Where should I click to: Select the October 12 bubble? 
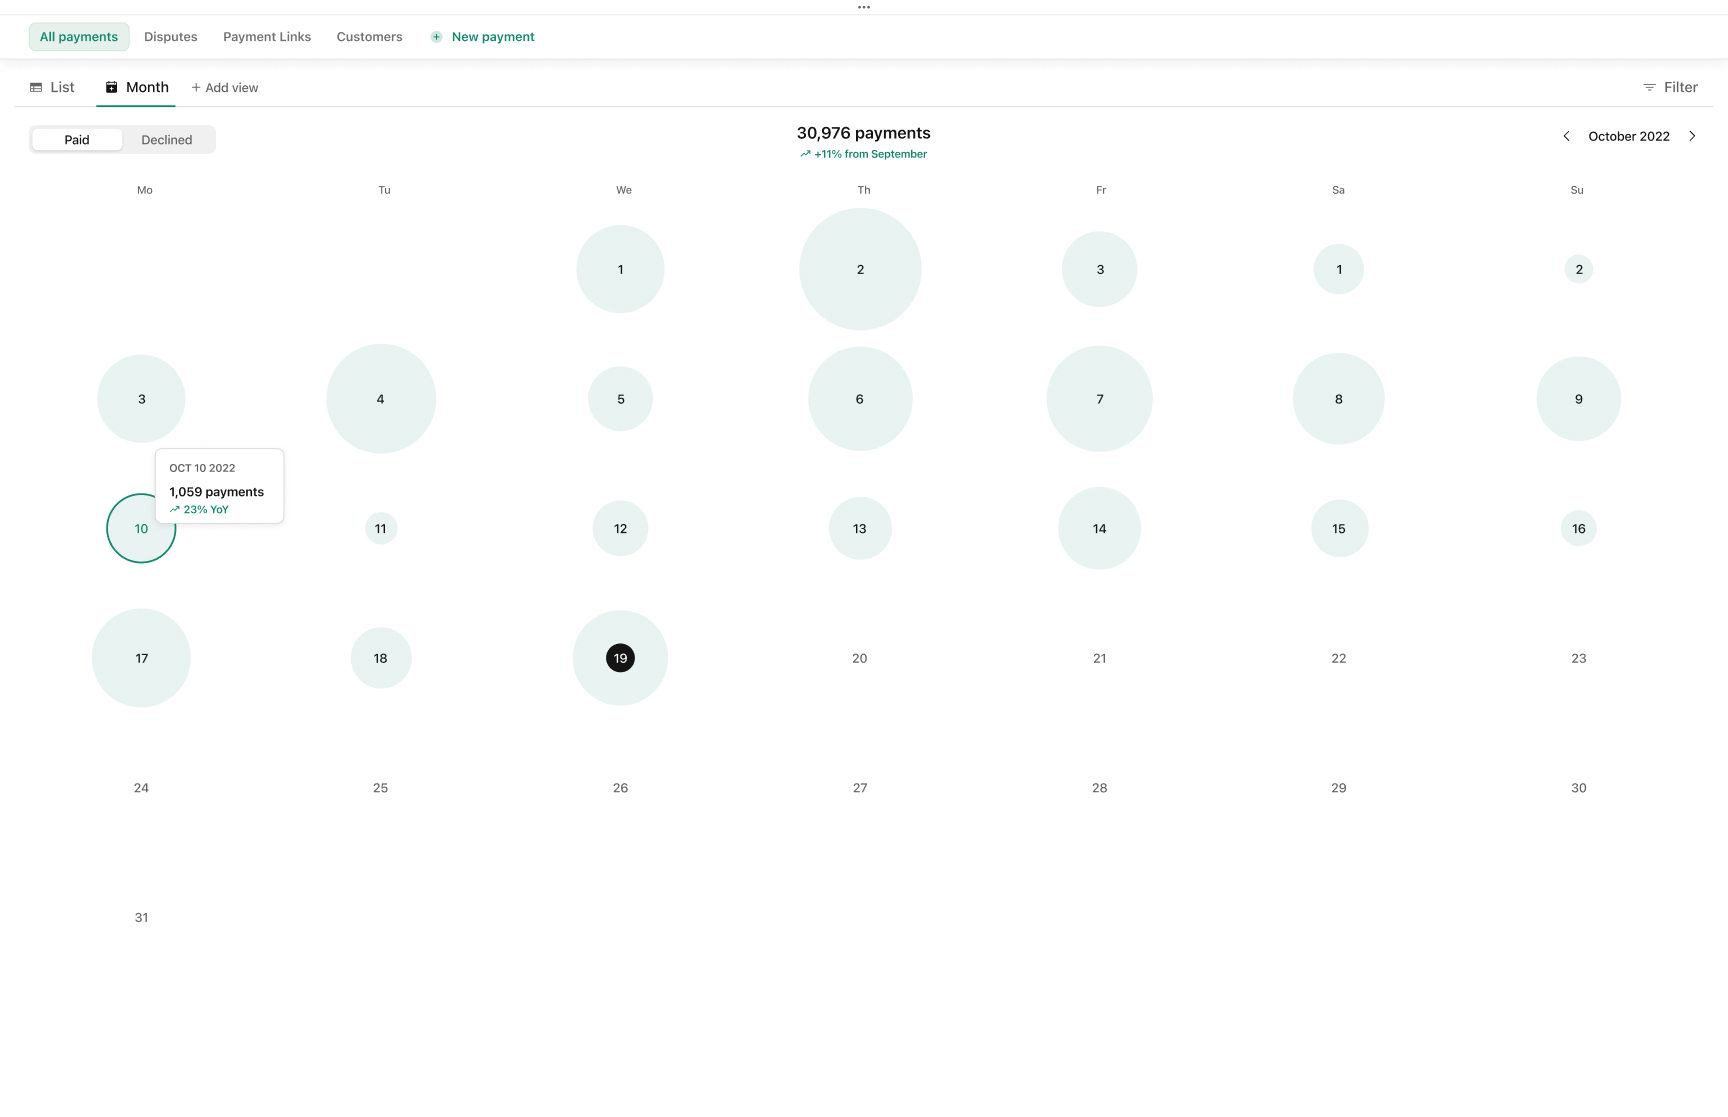click(x=620, y=528)
